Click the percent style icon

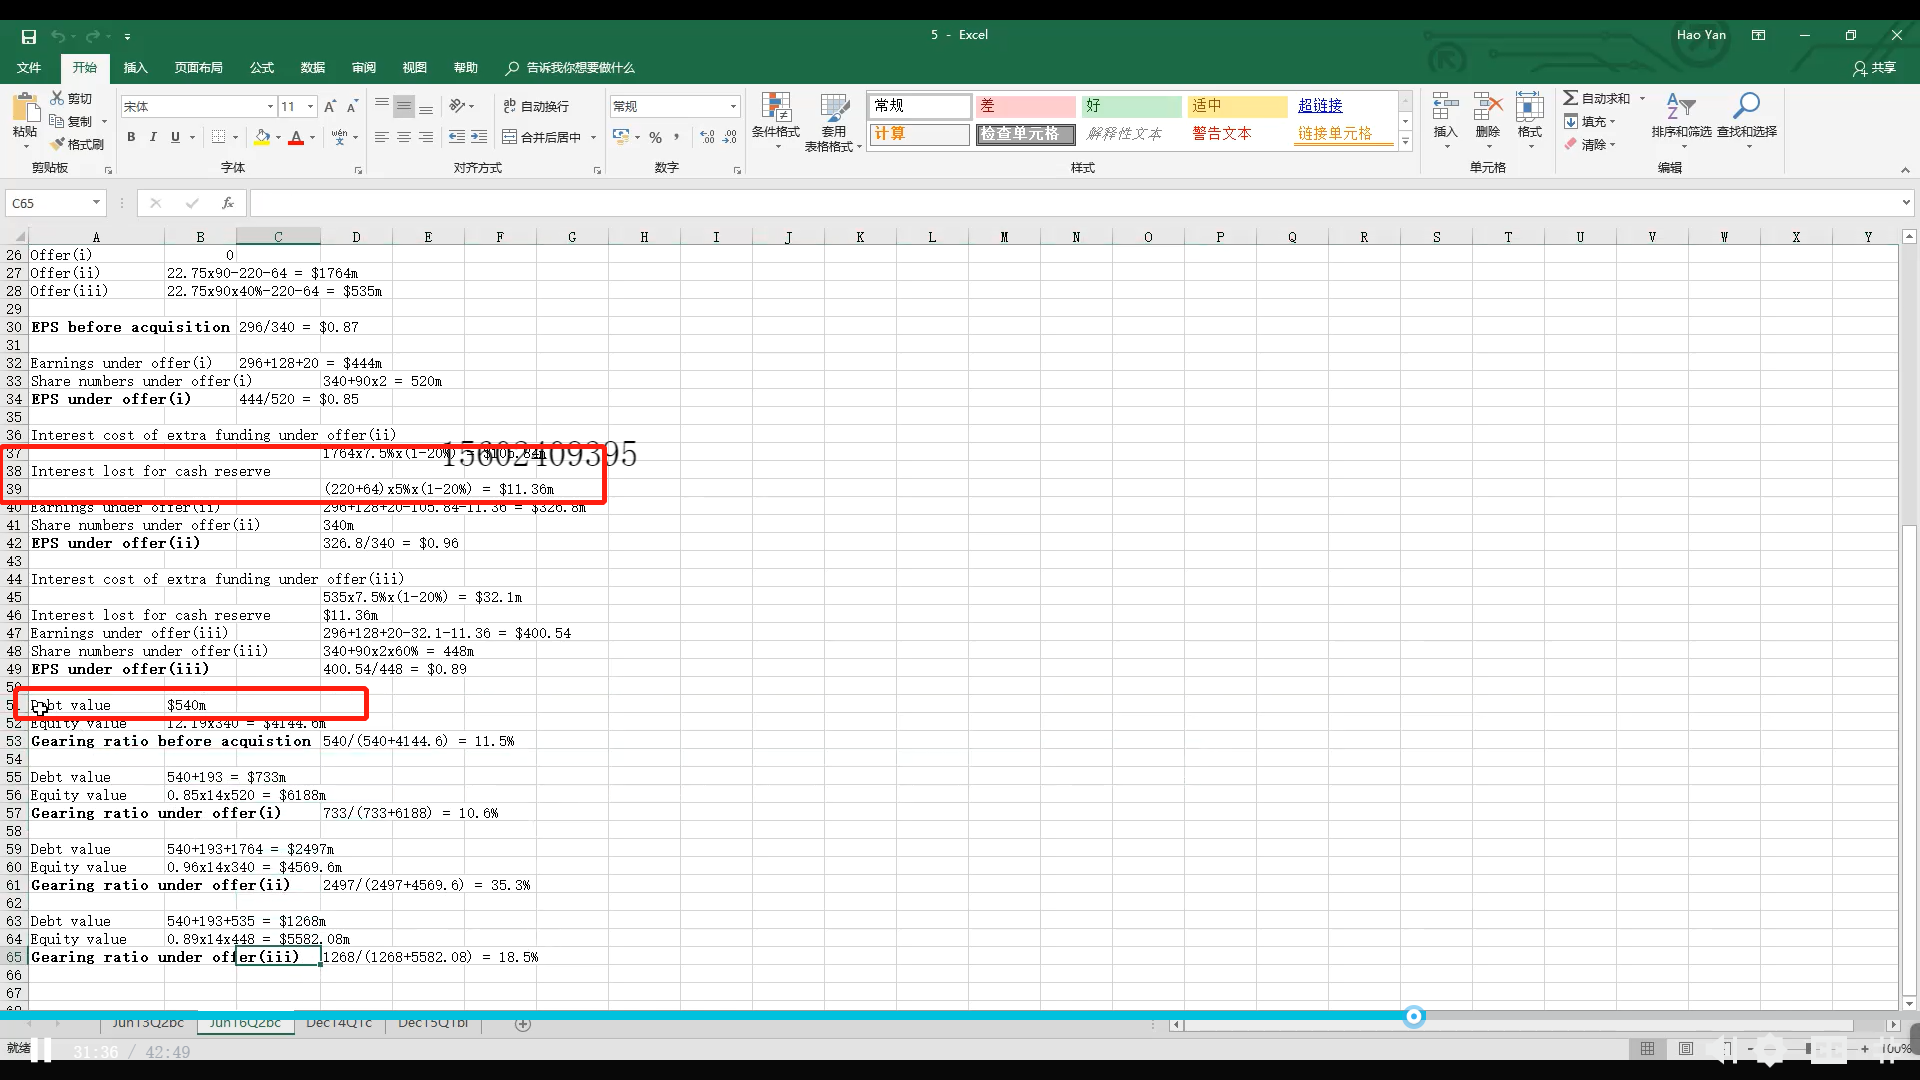[655, 137]
